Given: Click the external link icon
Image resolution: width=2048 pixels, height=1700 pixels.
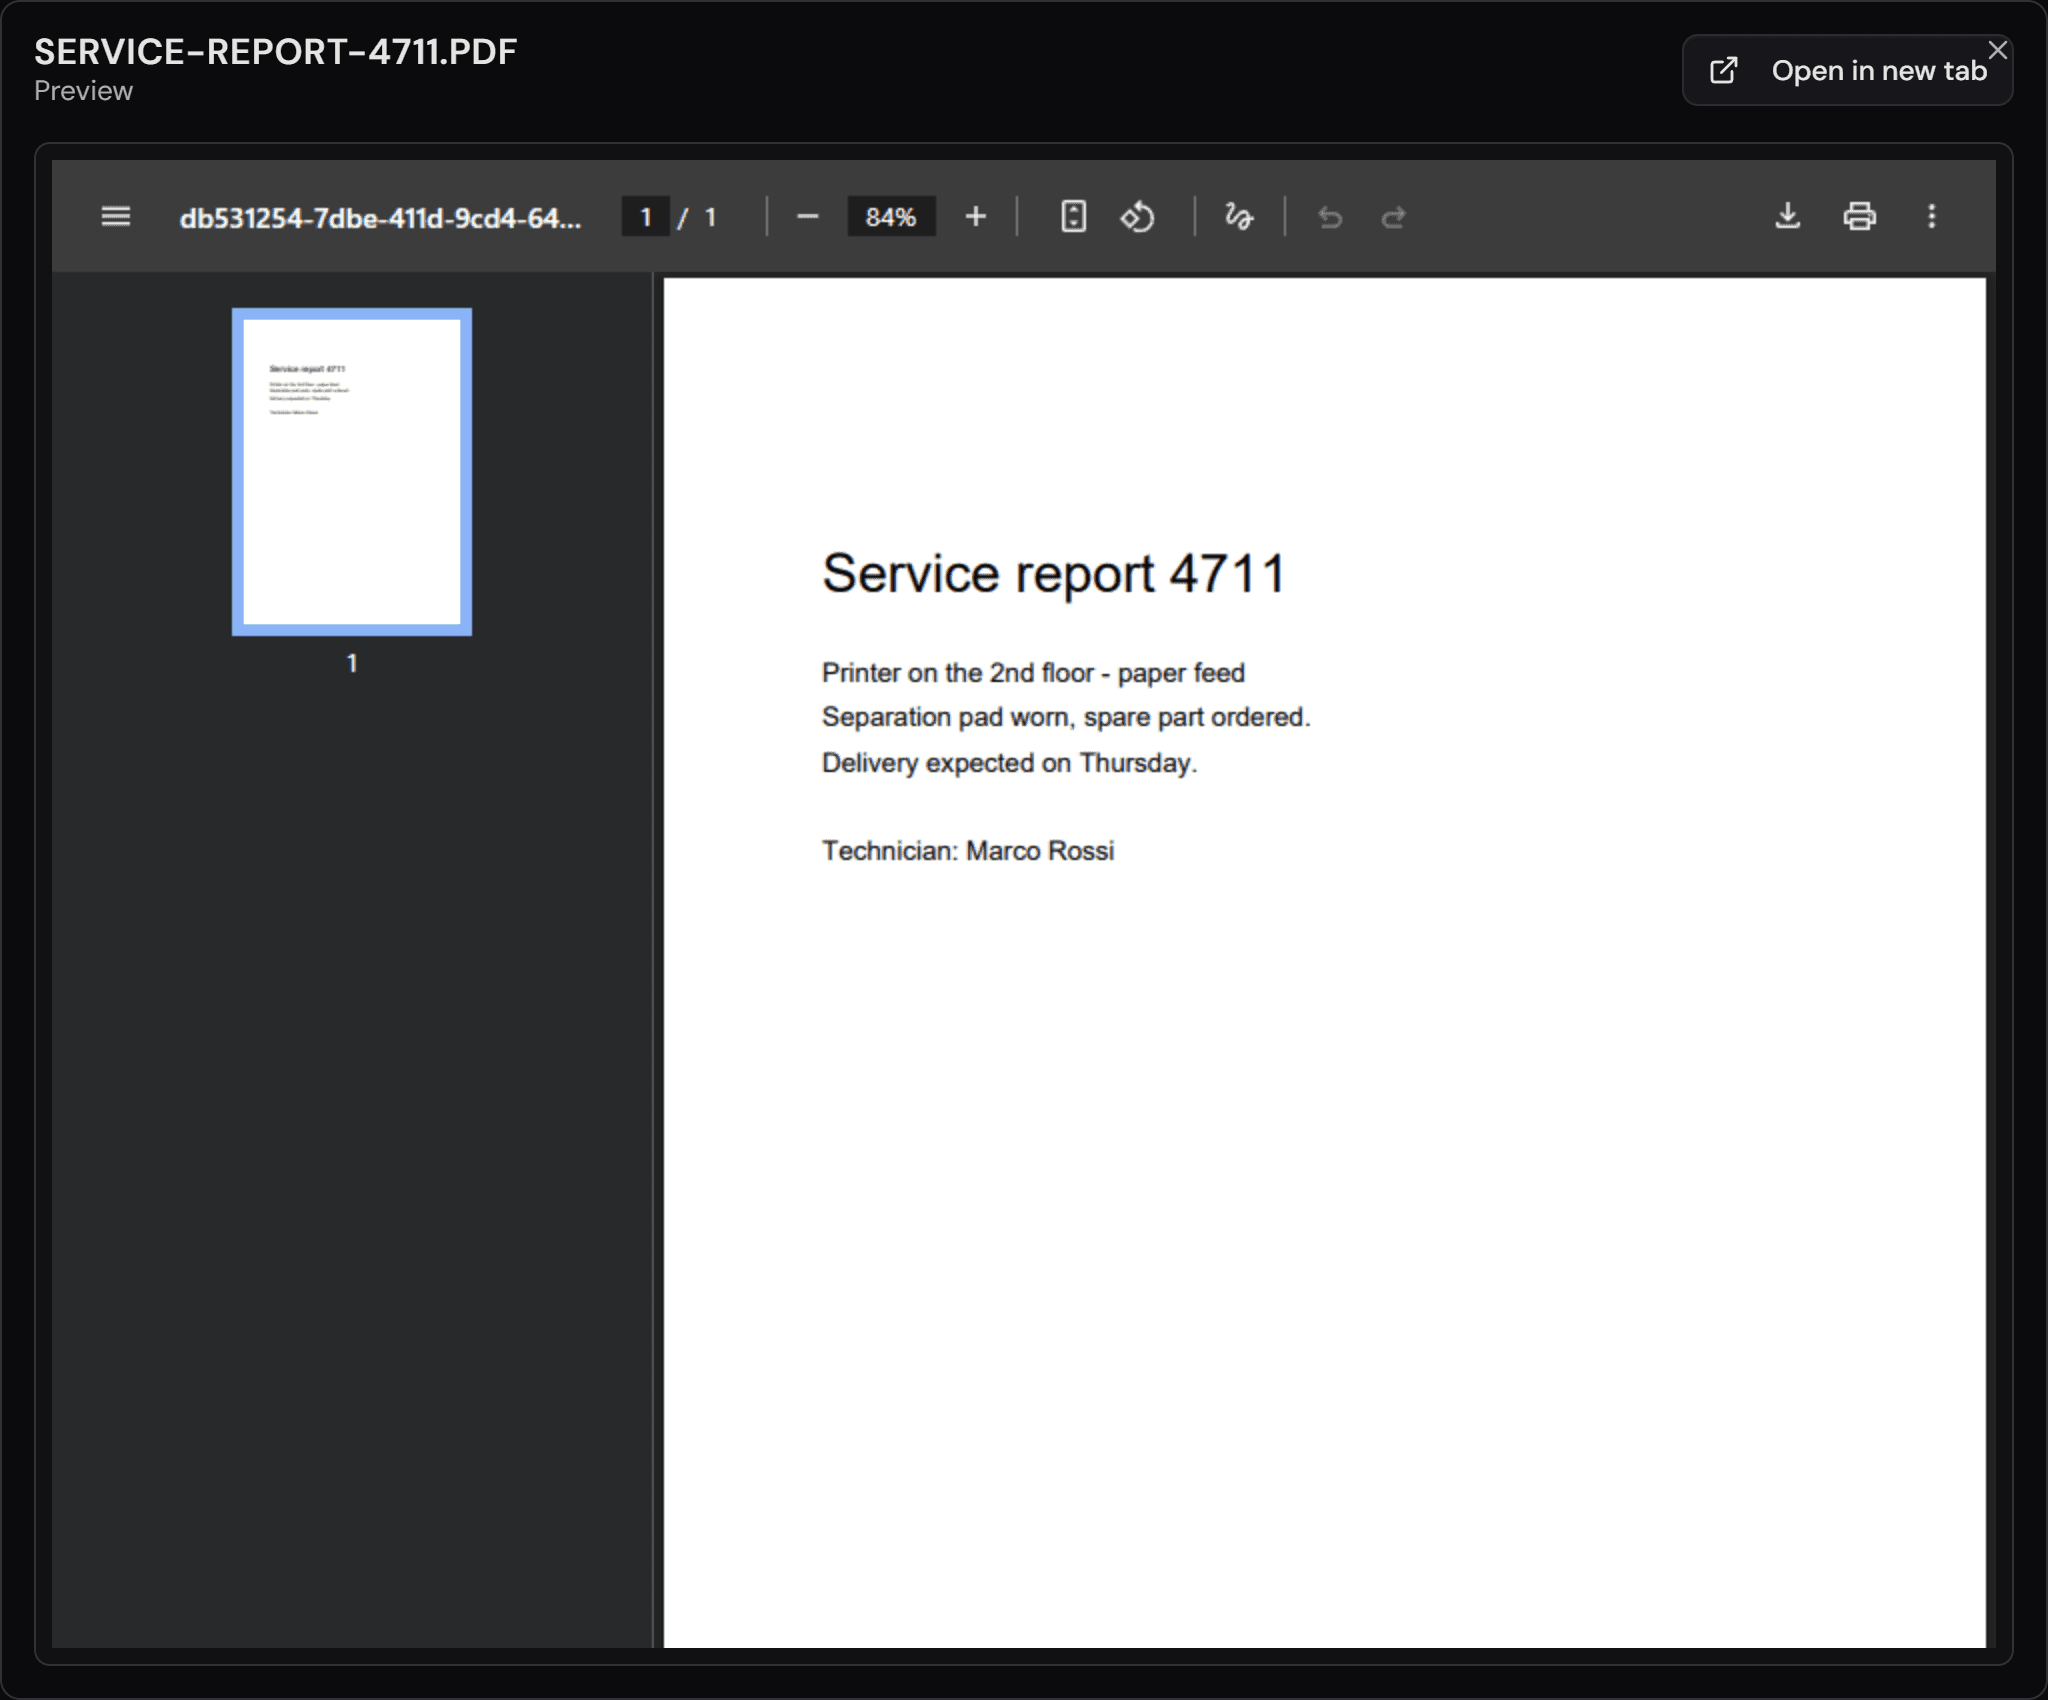Looking at the screenshot, I should click(x=1724, y=71).
